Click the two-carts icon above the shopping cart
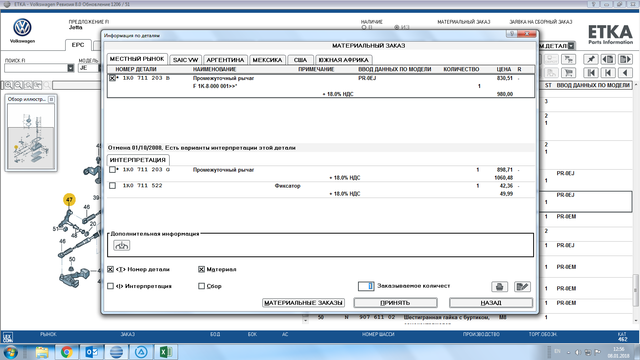640x360 pixels. [x=568, y=60]
